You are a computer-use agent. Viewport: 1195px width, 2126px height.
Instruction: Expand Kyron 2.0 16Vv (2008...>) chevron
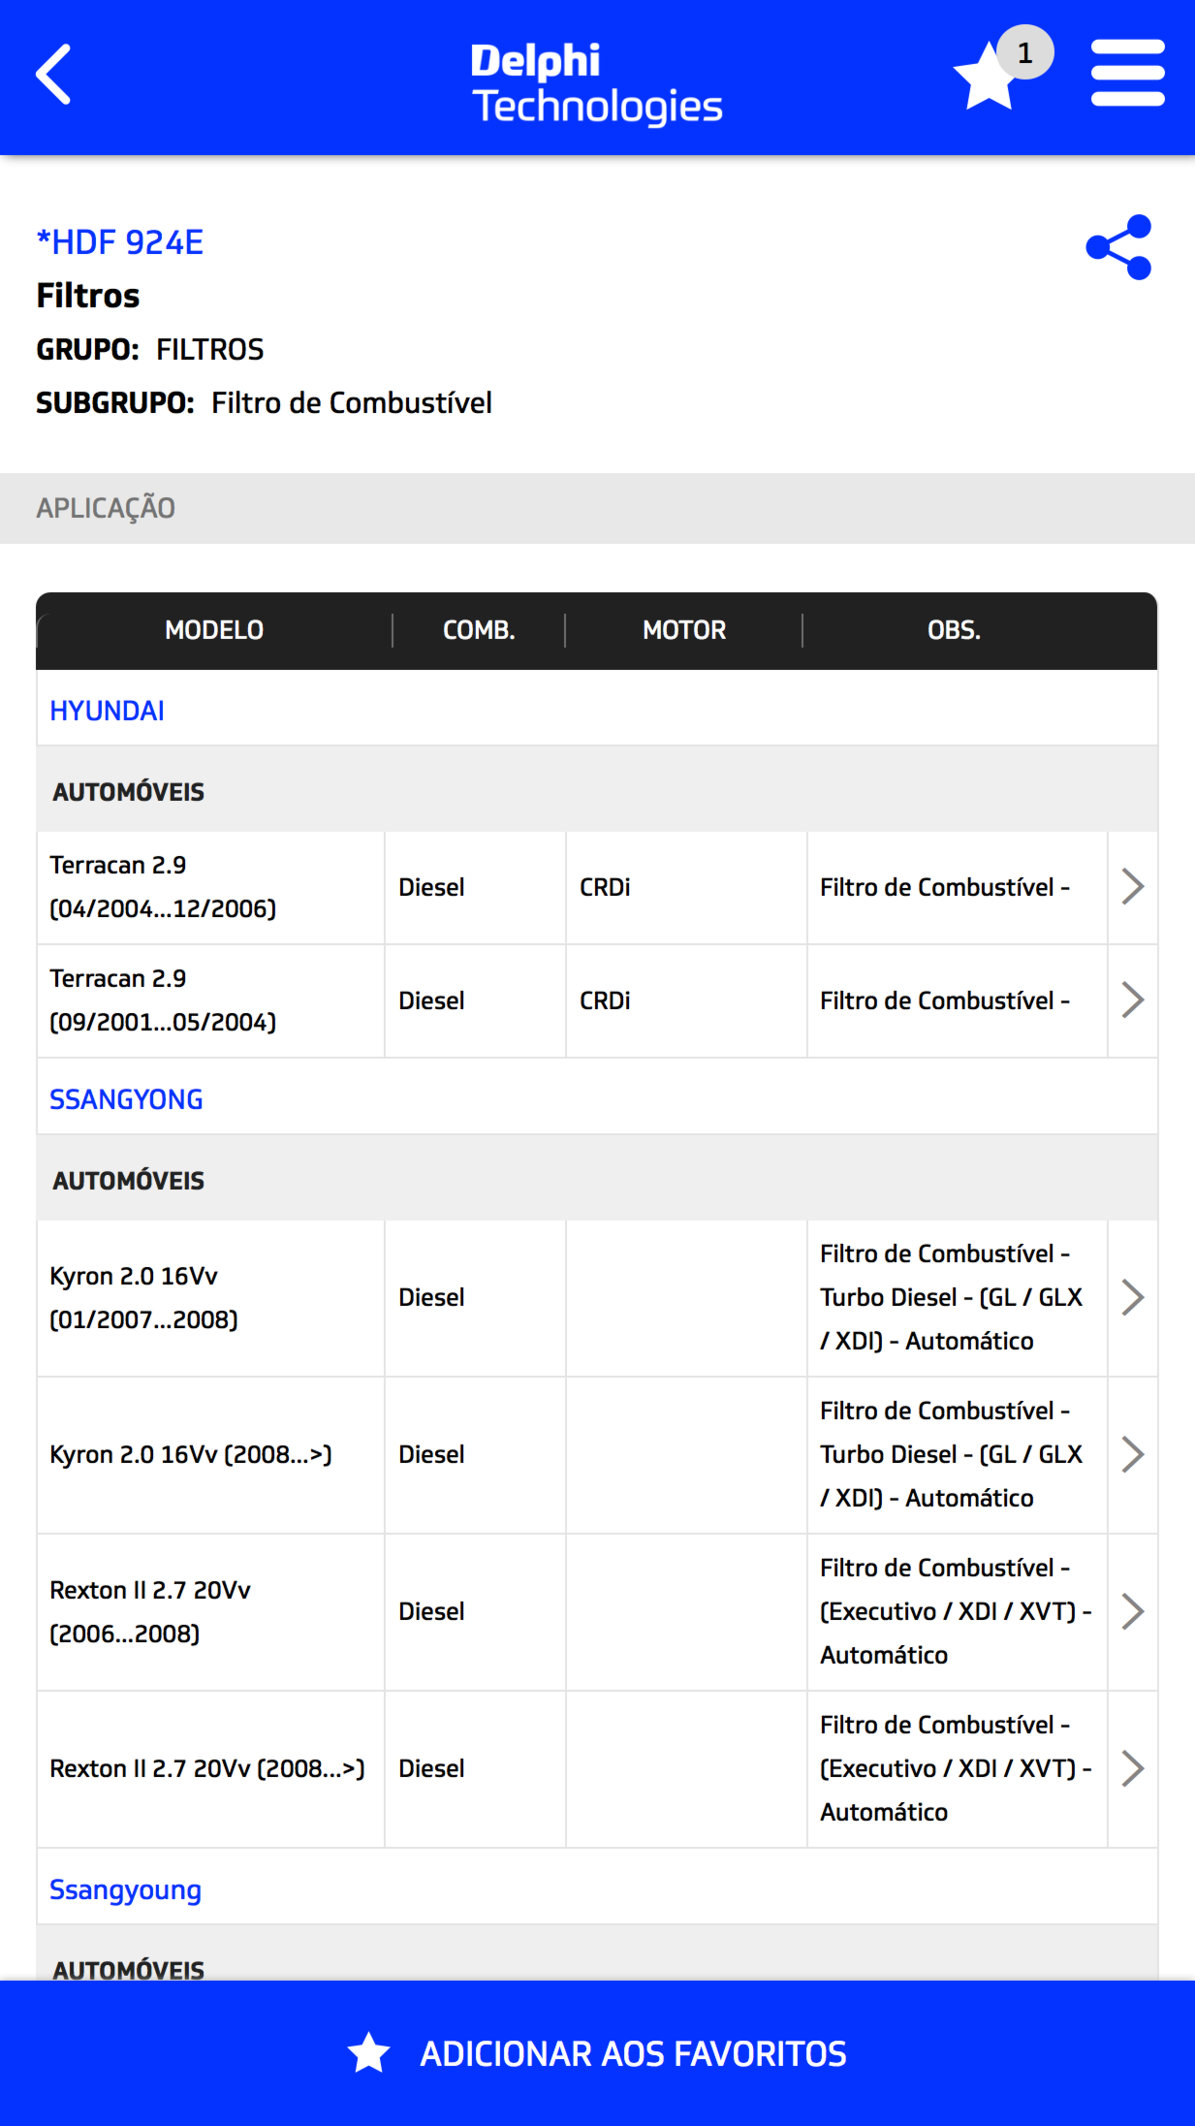coord(1132,1454)
